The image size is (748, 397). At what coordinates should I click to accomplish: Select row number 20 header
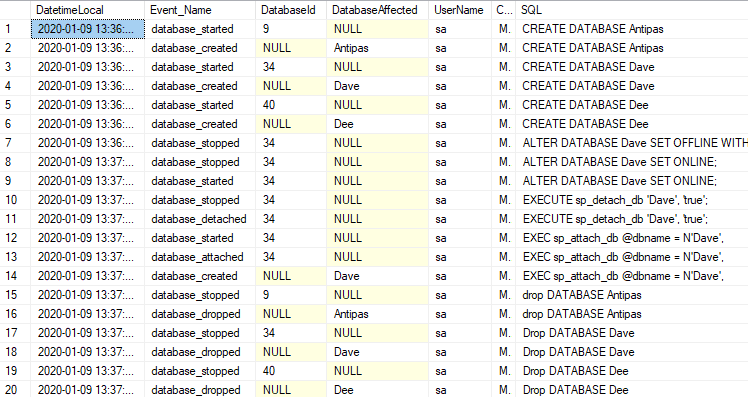coord(16,390)
